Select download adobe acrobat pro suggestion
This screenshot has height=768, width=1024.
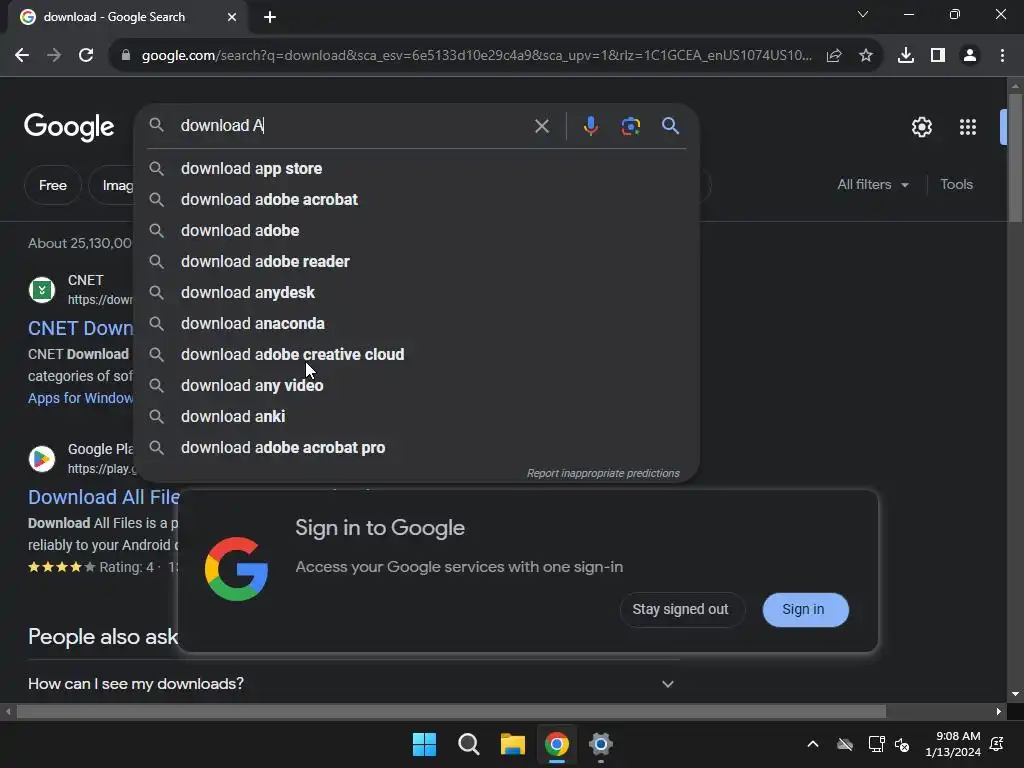coord(417,447)
